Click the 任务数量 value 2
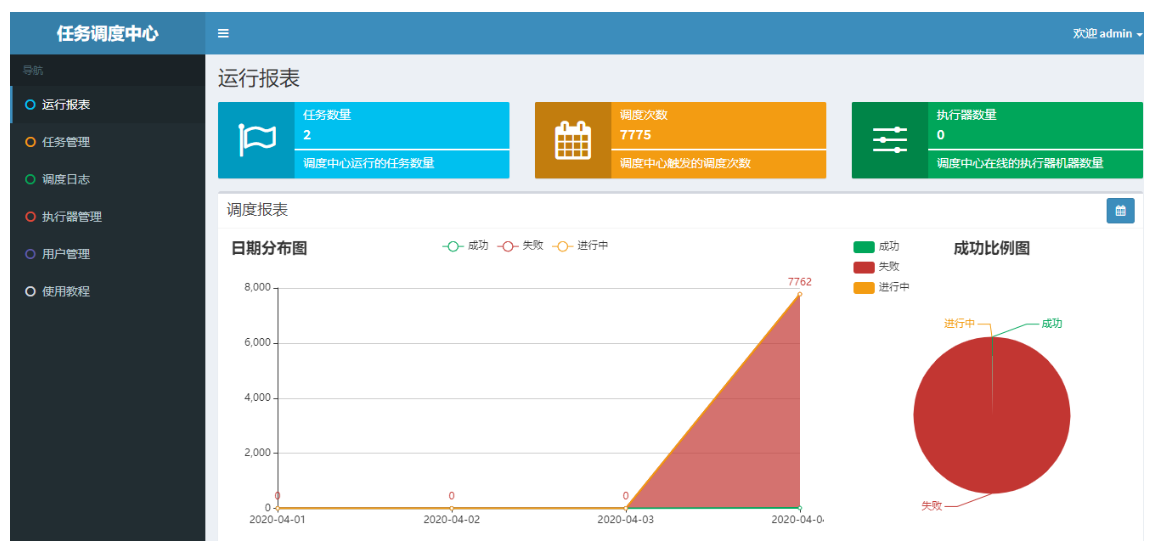This screenshot has width=1155, height=560. coord(307,135)
